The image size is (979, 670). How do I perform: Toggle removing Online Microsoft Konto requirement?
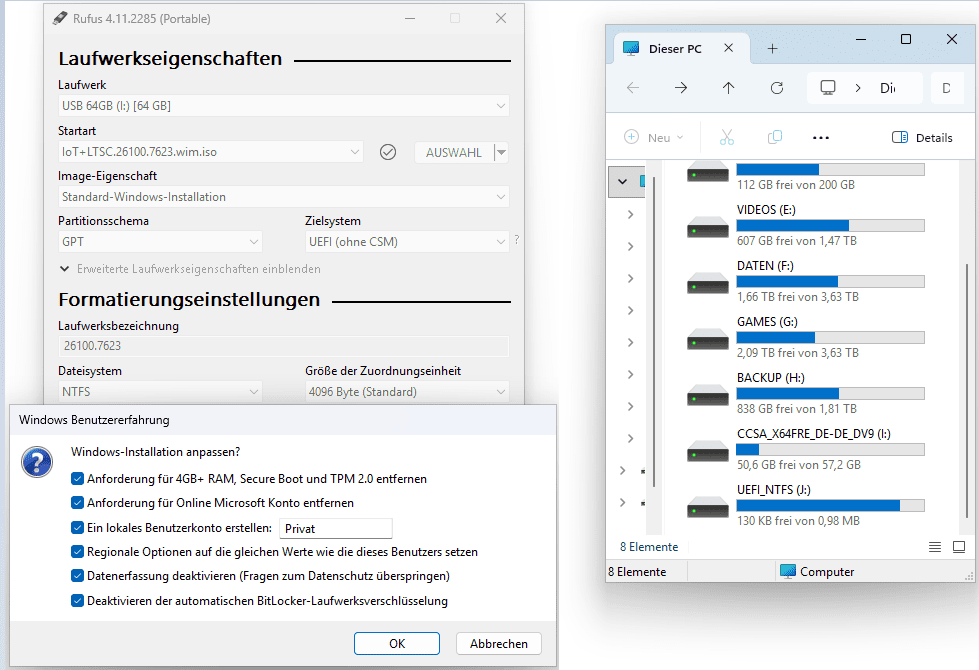pyautogui.click(x=77, y=503)
